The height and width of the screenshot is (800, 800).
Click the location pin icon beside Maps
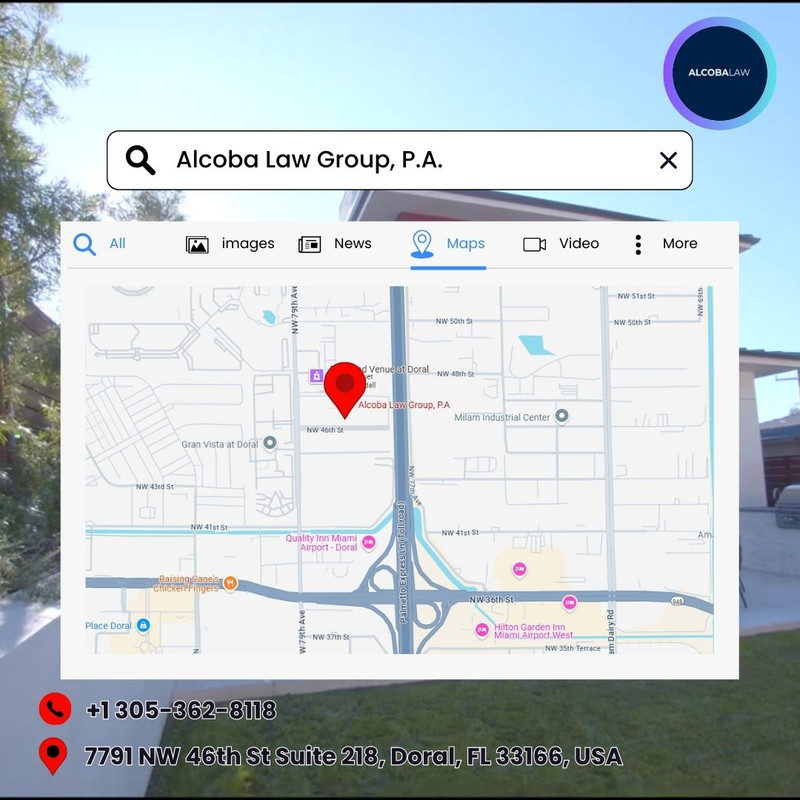422,244
